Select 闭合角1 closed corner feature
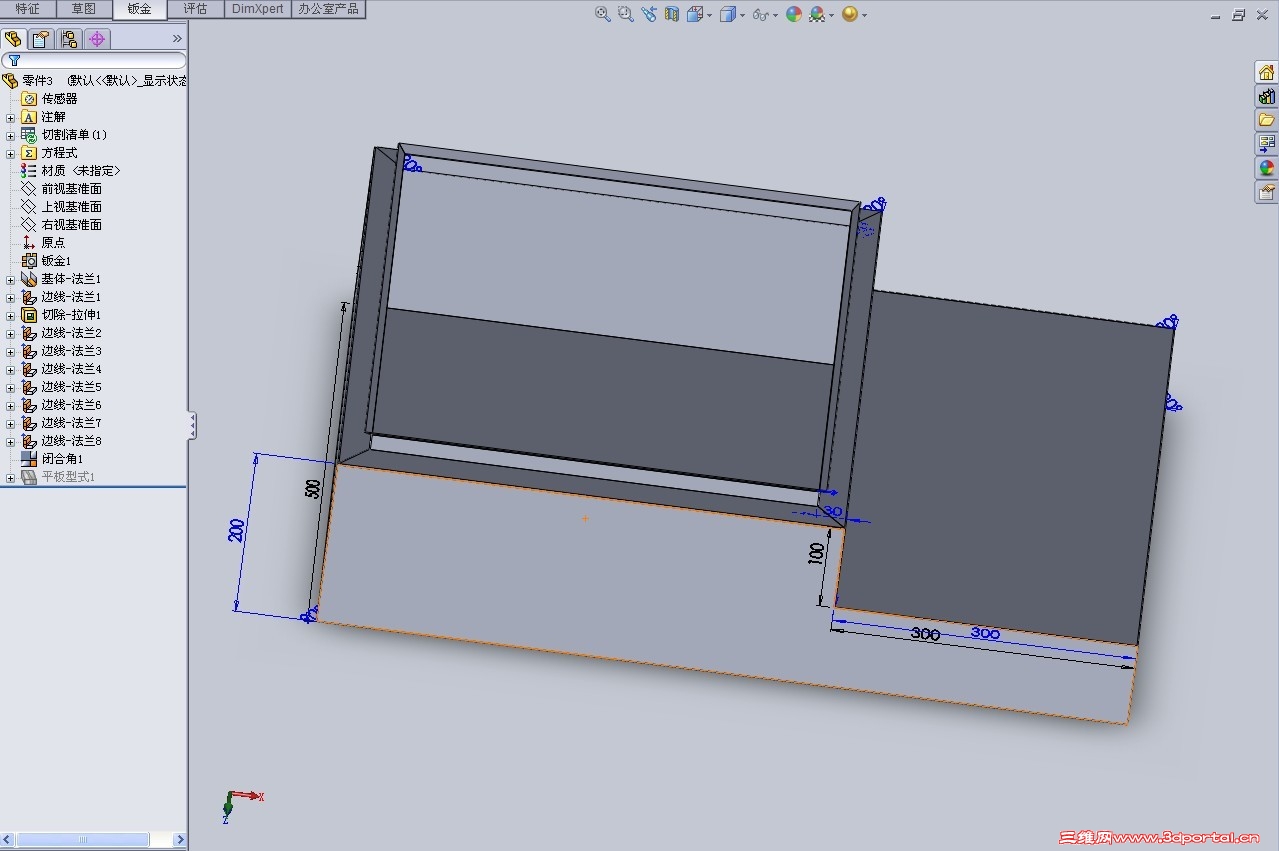The width and height of the screenshot is (1279, 851). tap(62, 458)
